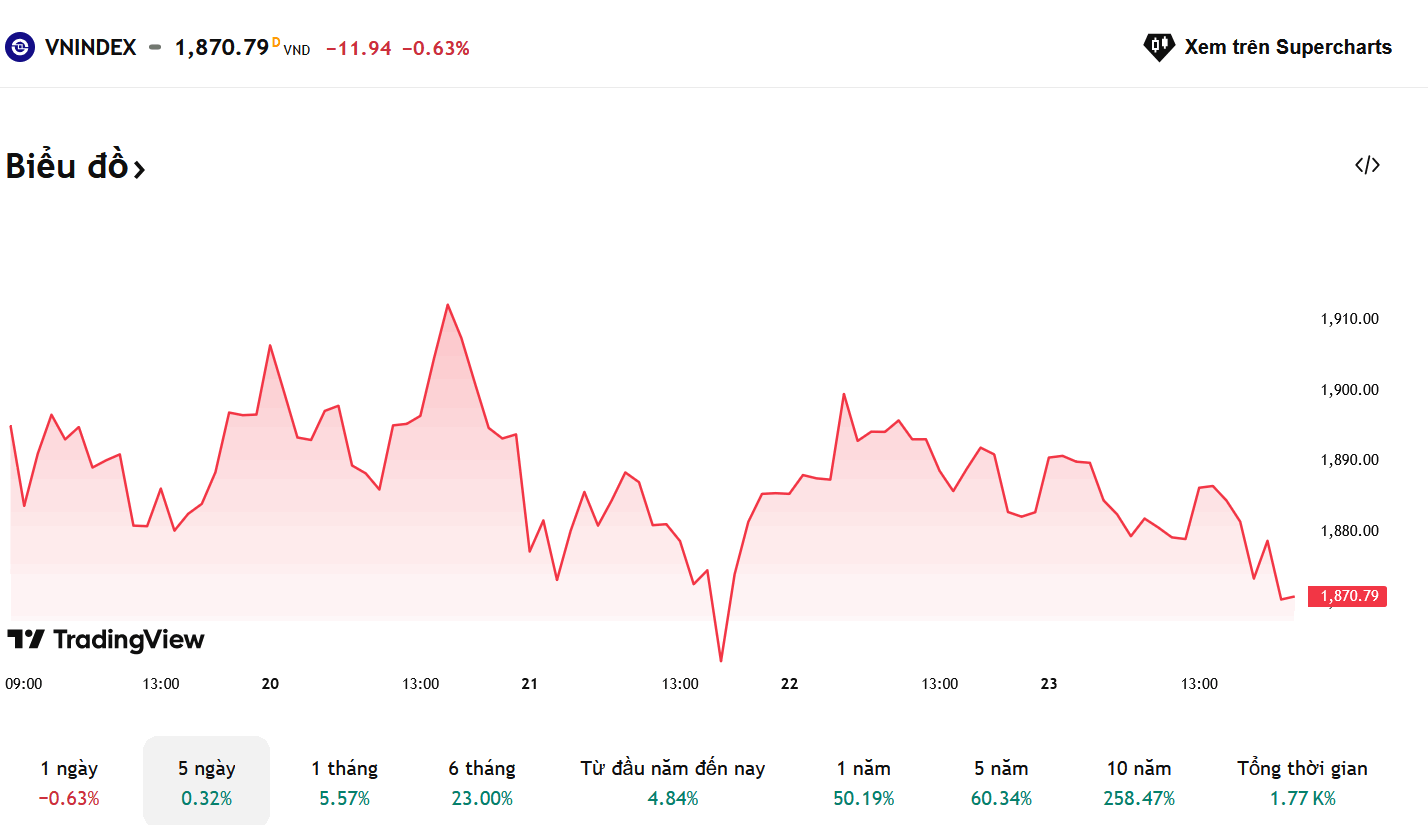Expand the Biểu đồ chevron arrow
The width and height of the screenshot is (1428, 825).
coord(139,169)
